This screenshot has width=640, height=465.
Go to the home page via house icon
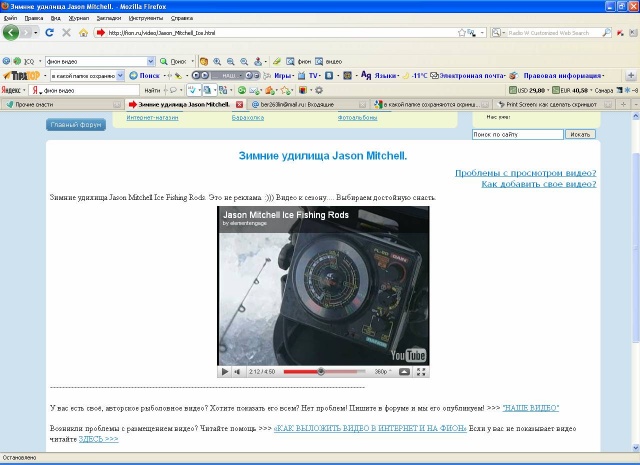click(84, 32)
